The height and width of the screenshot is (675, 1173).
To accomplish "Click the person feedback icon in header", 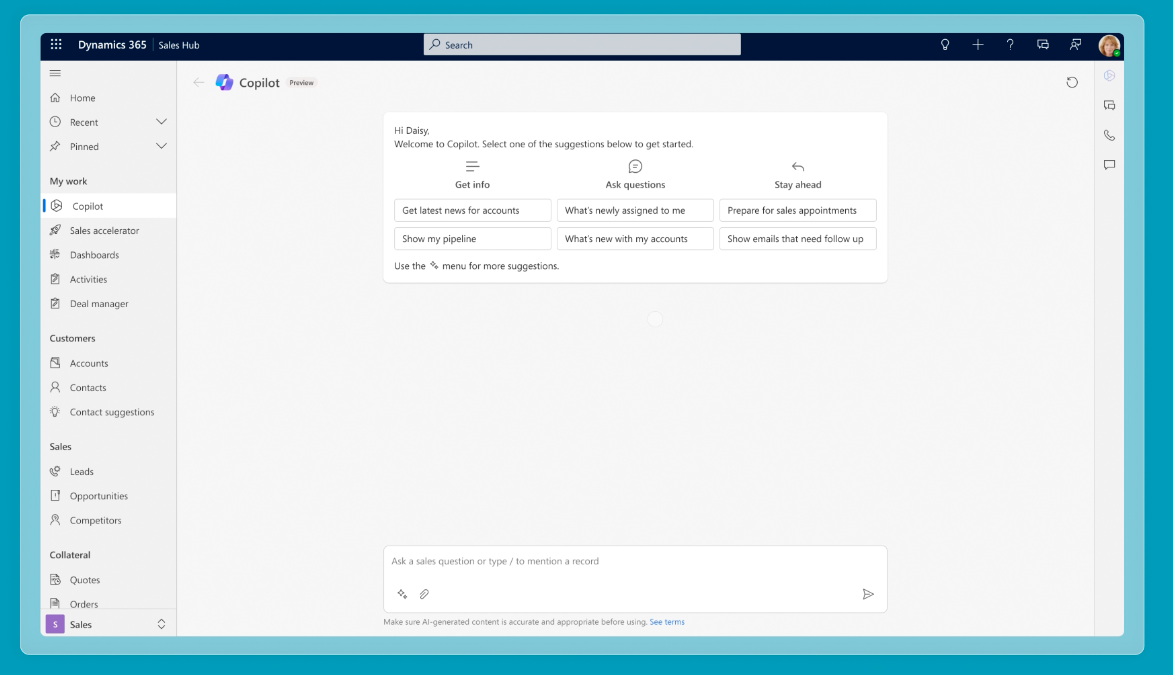I will tap(1075, 45).
